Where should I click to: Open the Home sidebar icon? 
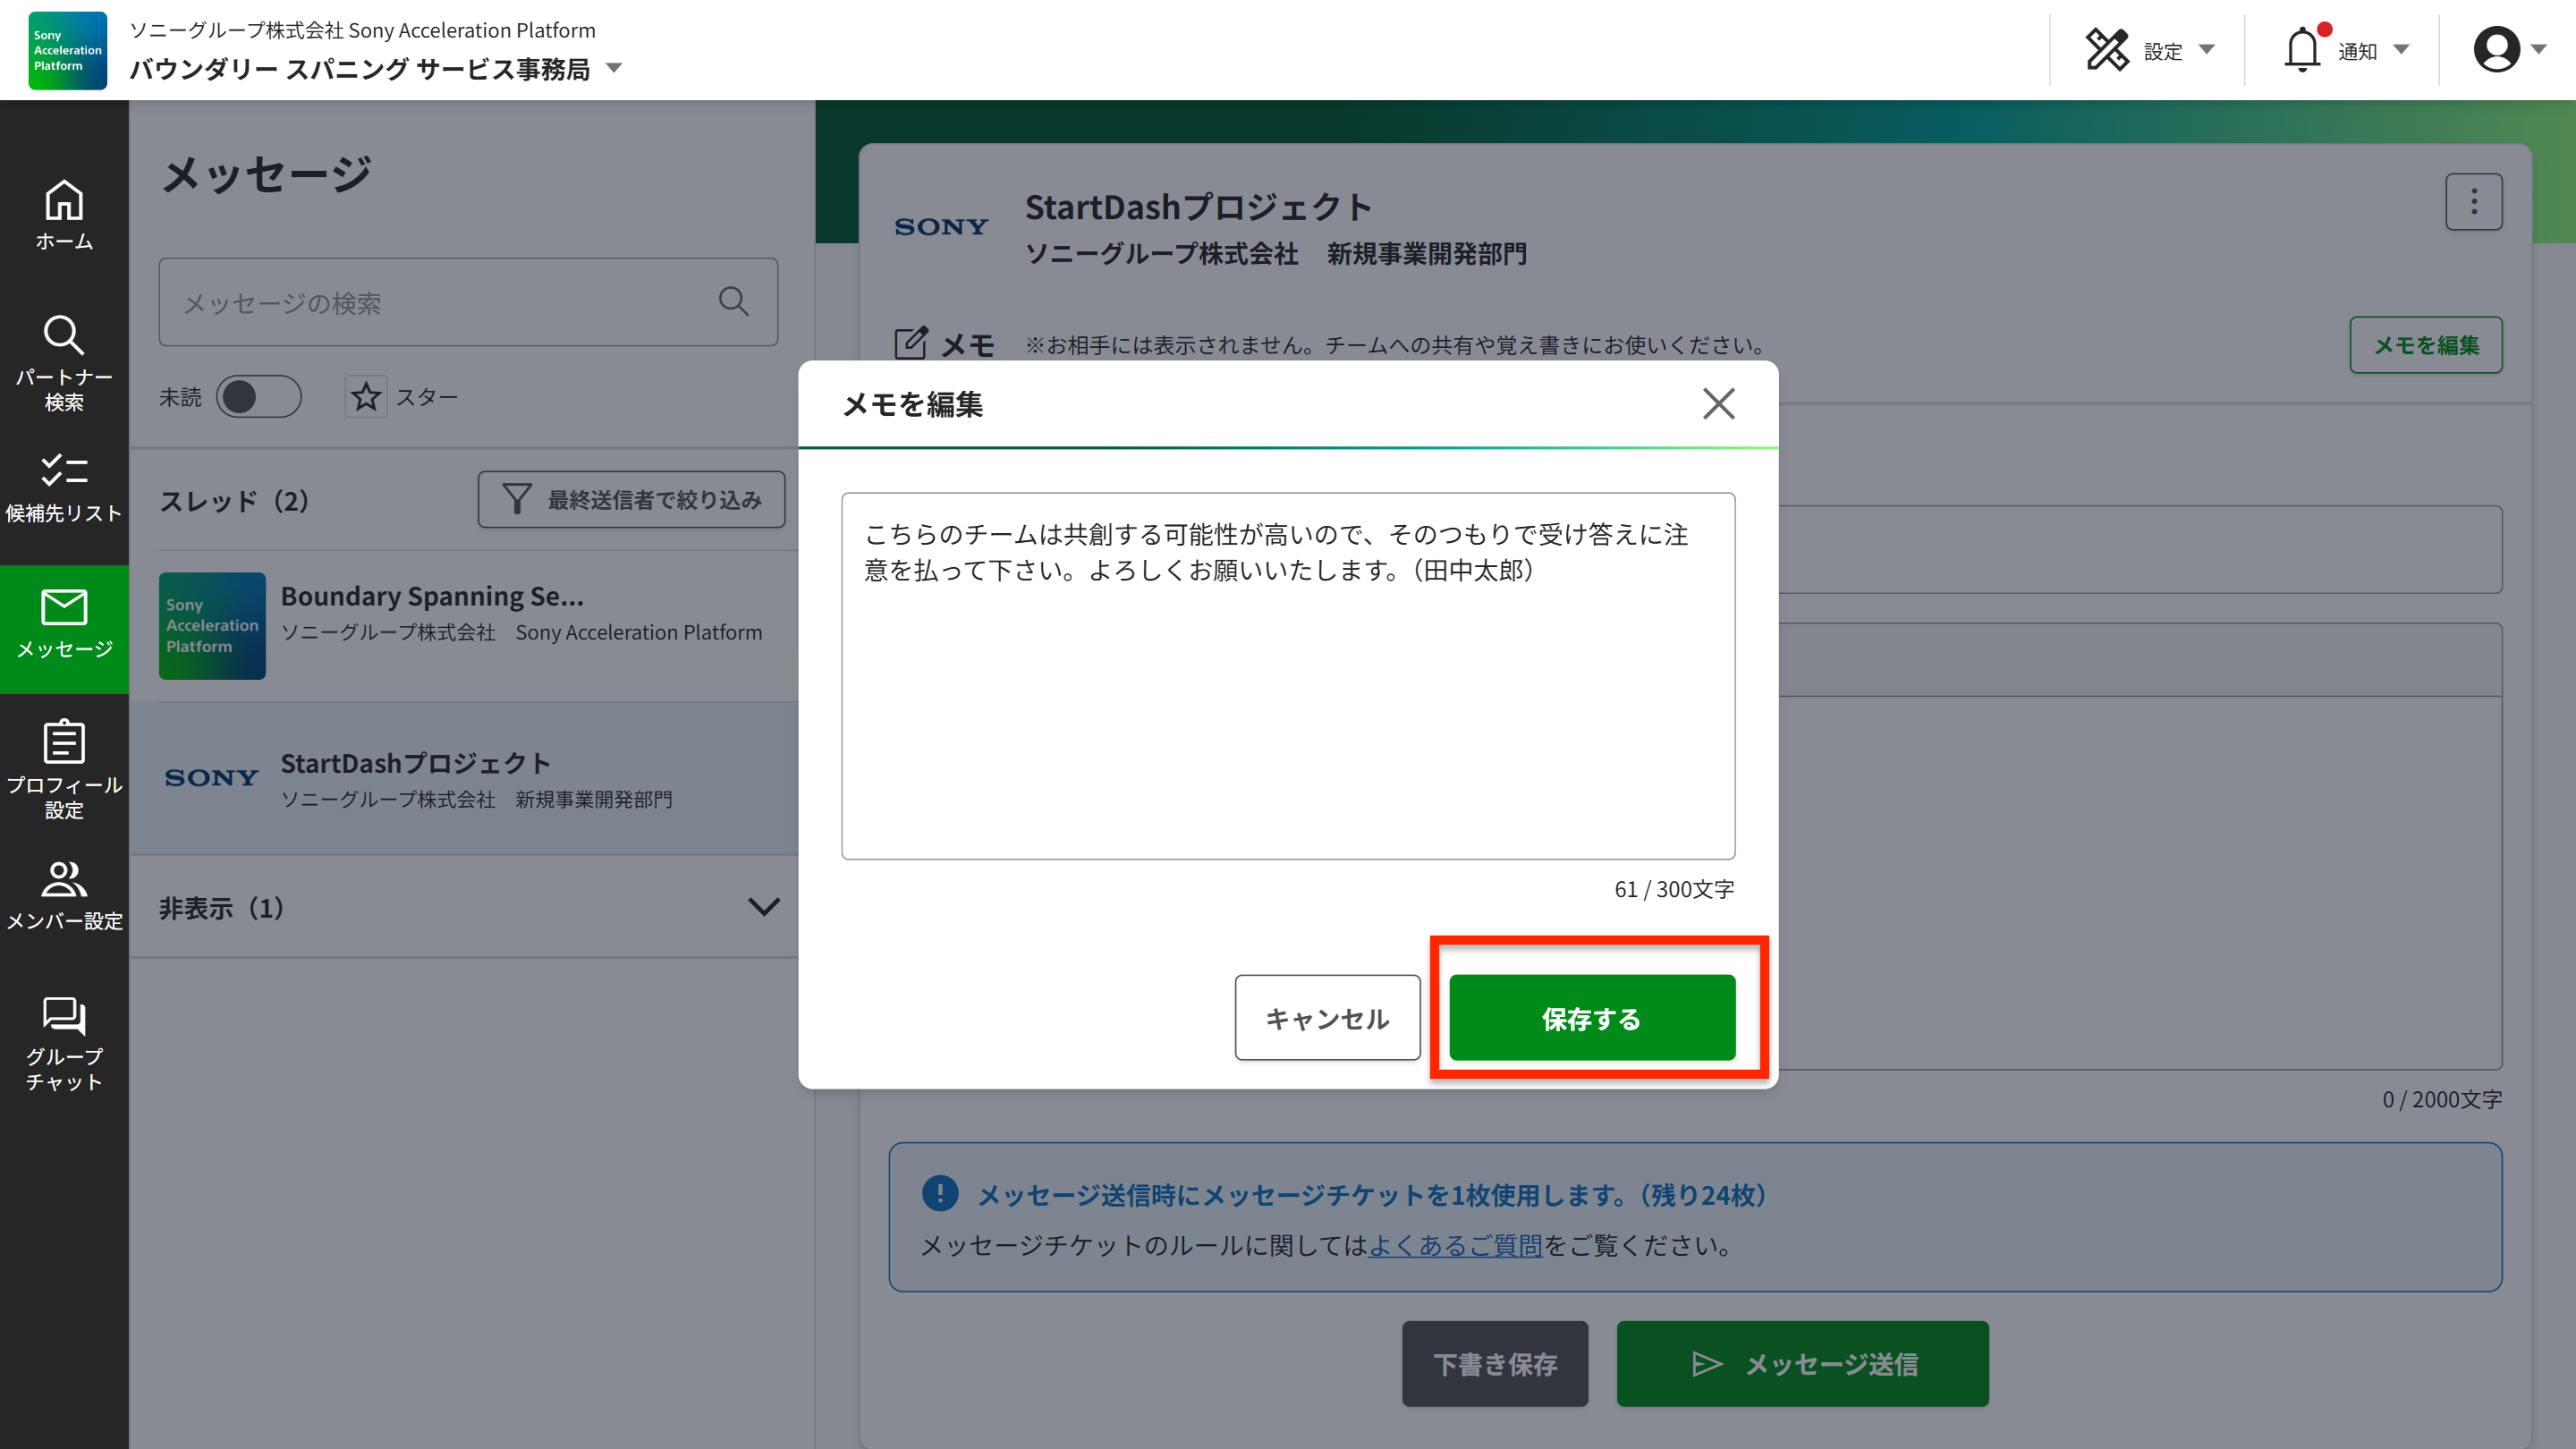(x=64, y=214)
